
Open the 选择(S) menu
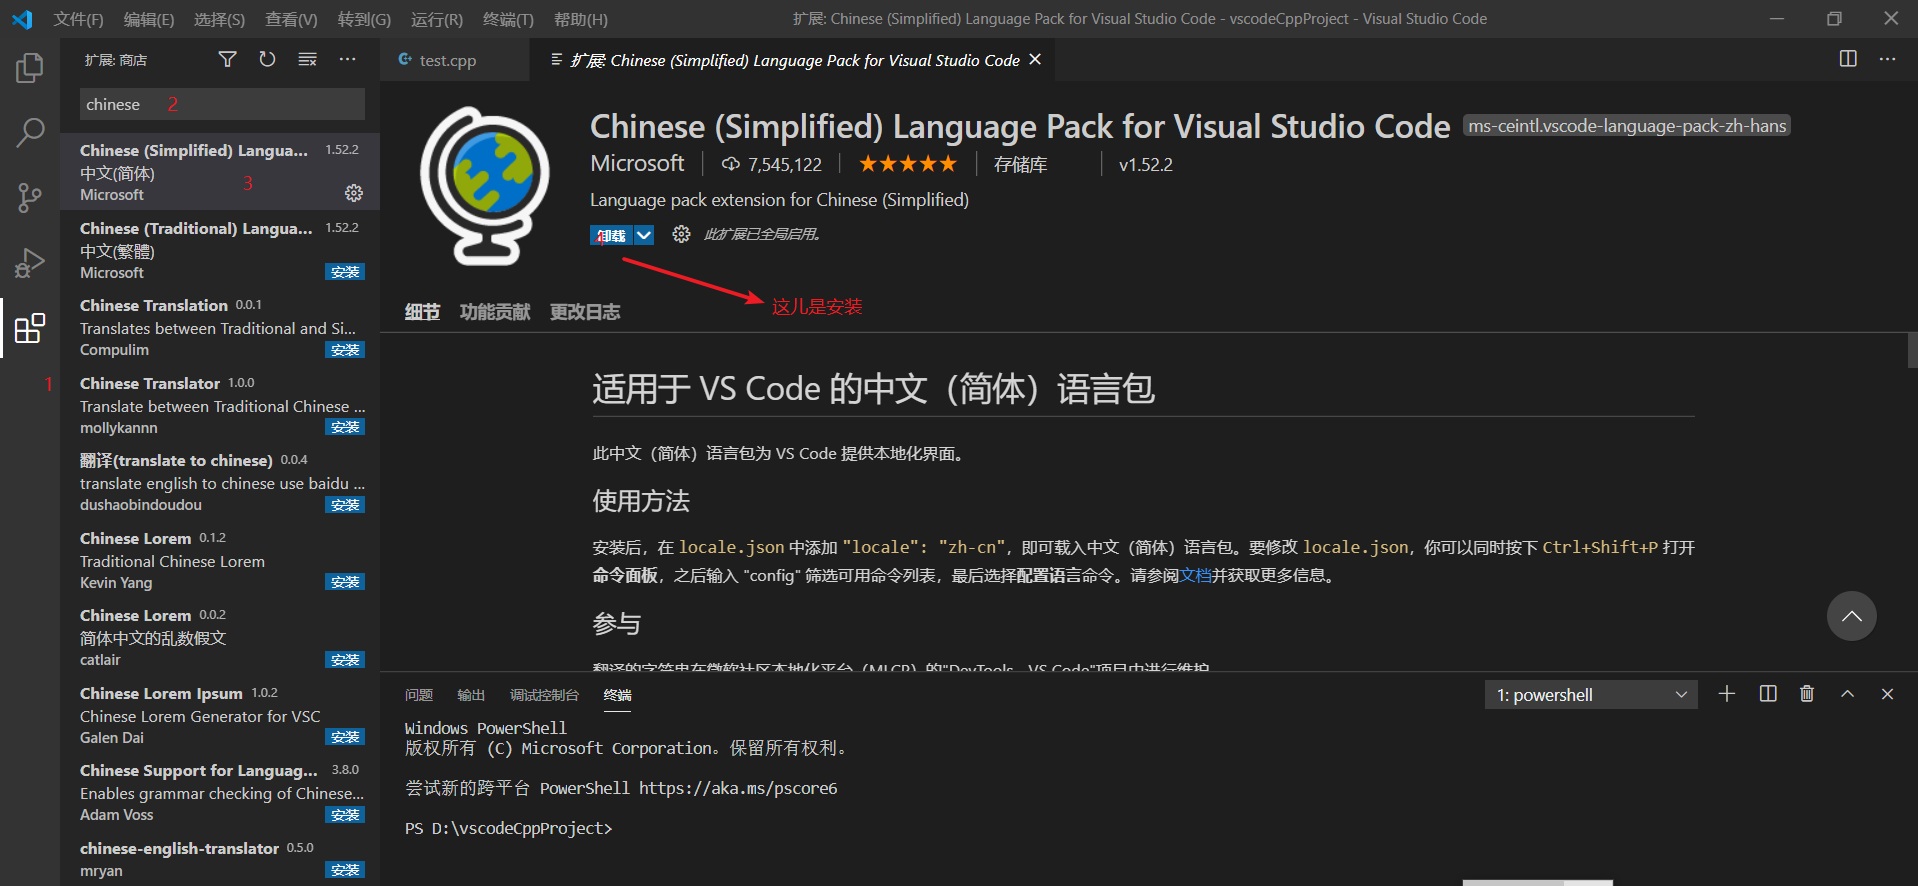point(219,19)
